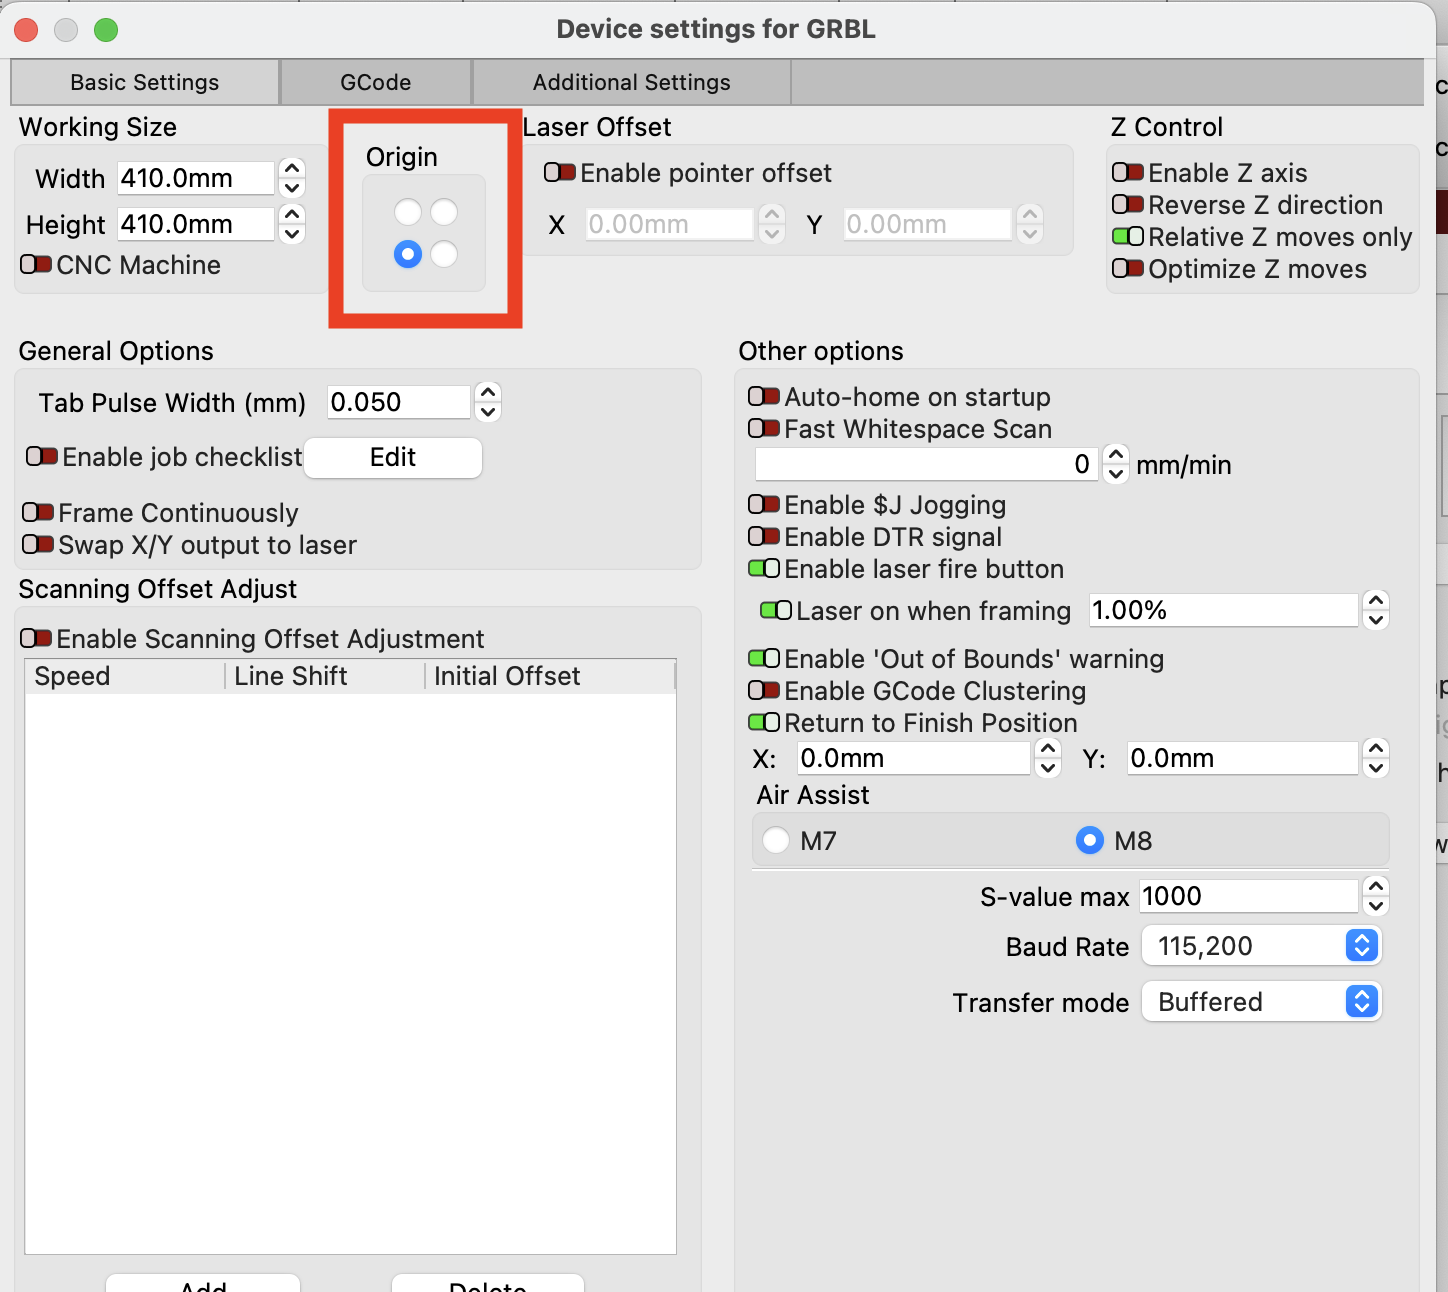The height and width of the screenshot is (1292, 1448).
Task: Click the Working Size Width field
Action: click(x=196, y=178)
